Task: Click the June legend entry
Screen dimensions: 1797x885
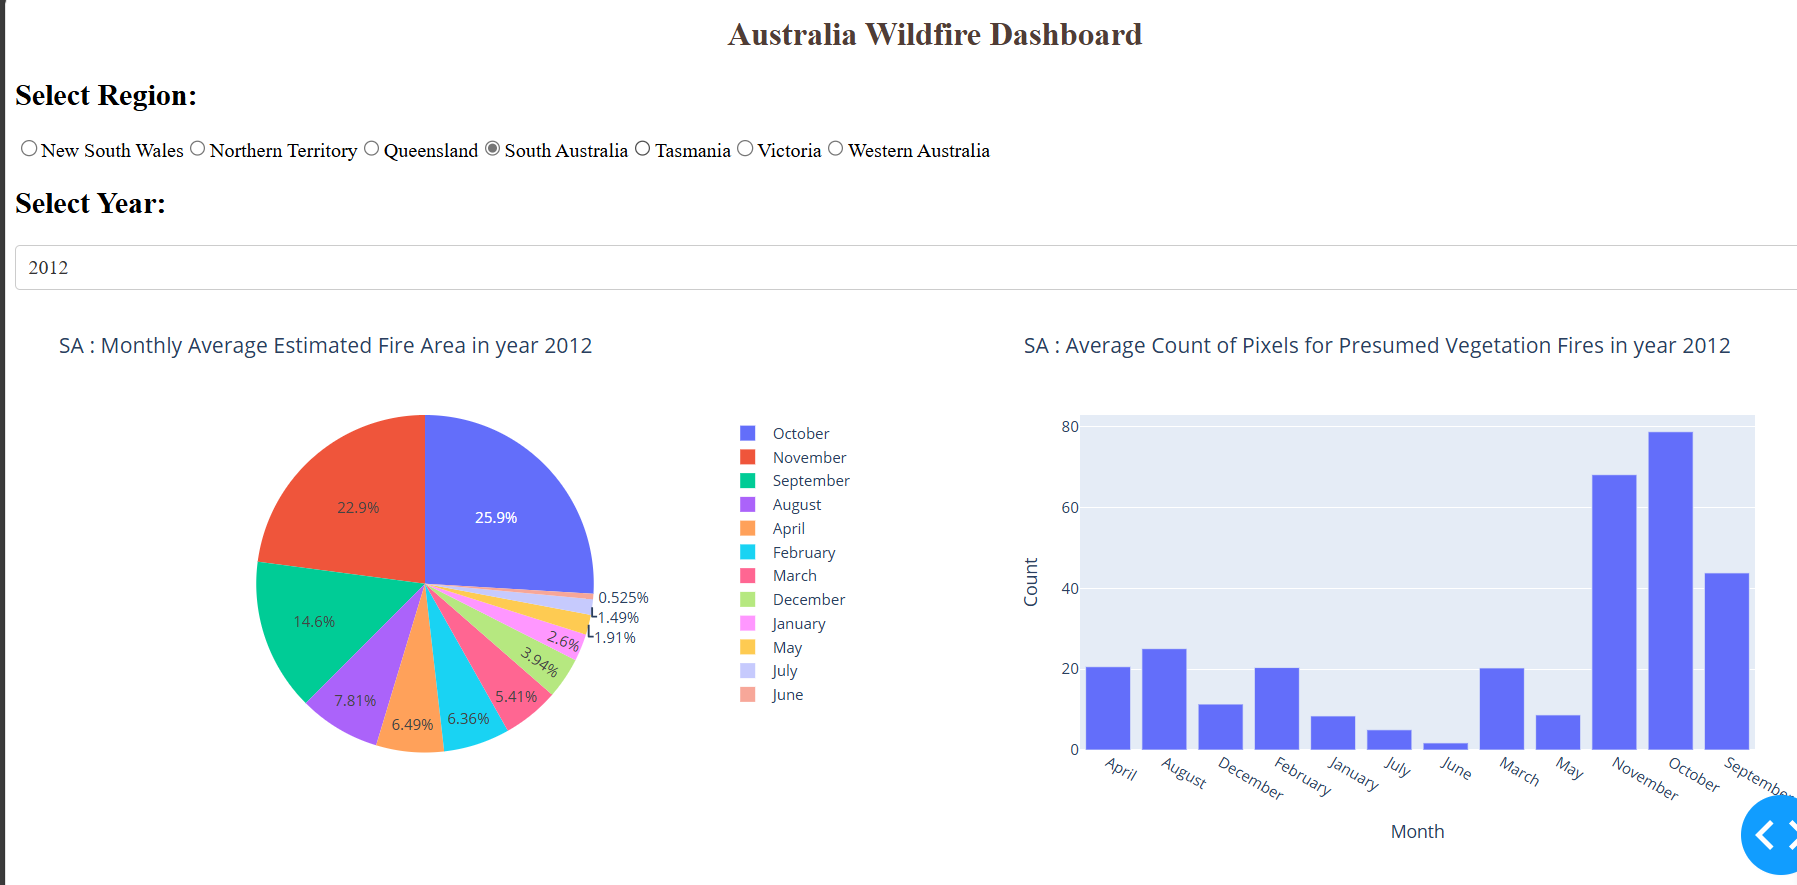Action: point(787,695)
